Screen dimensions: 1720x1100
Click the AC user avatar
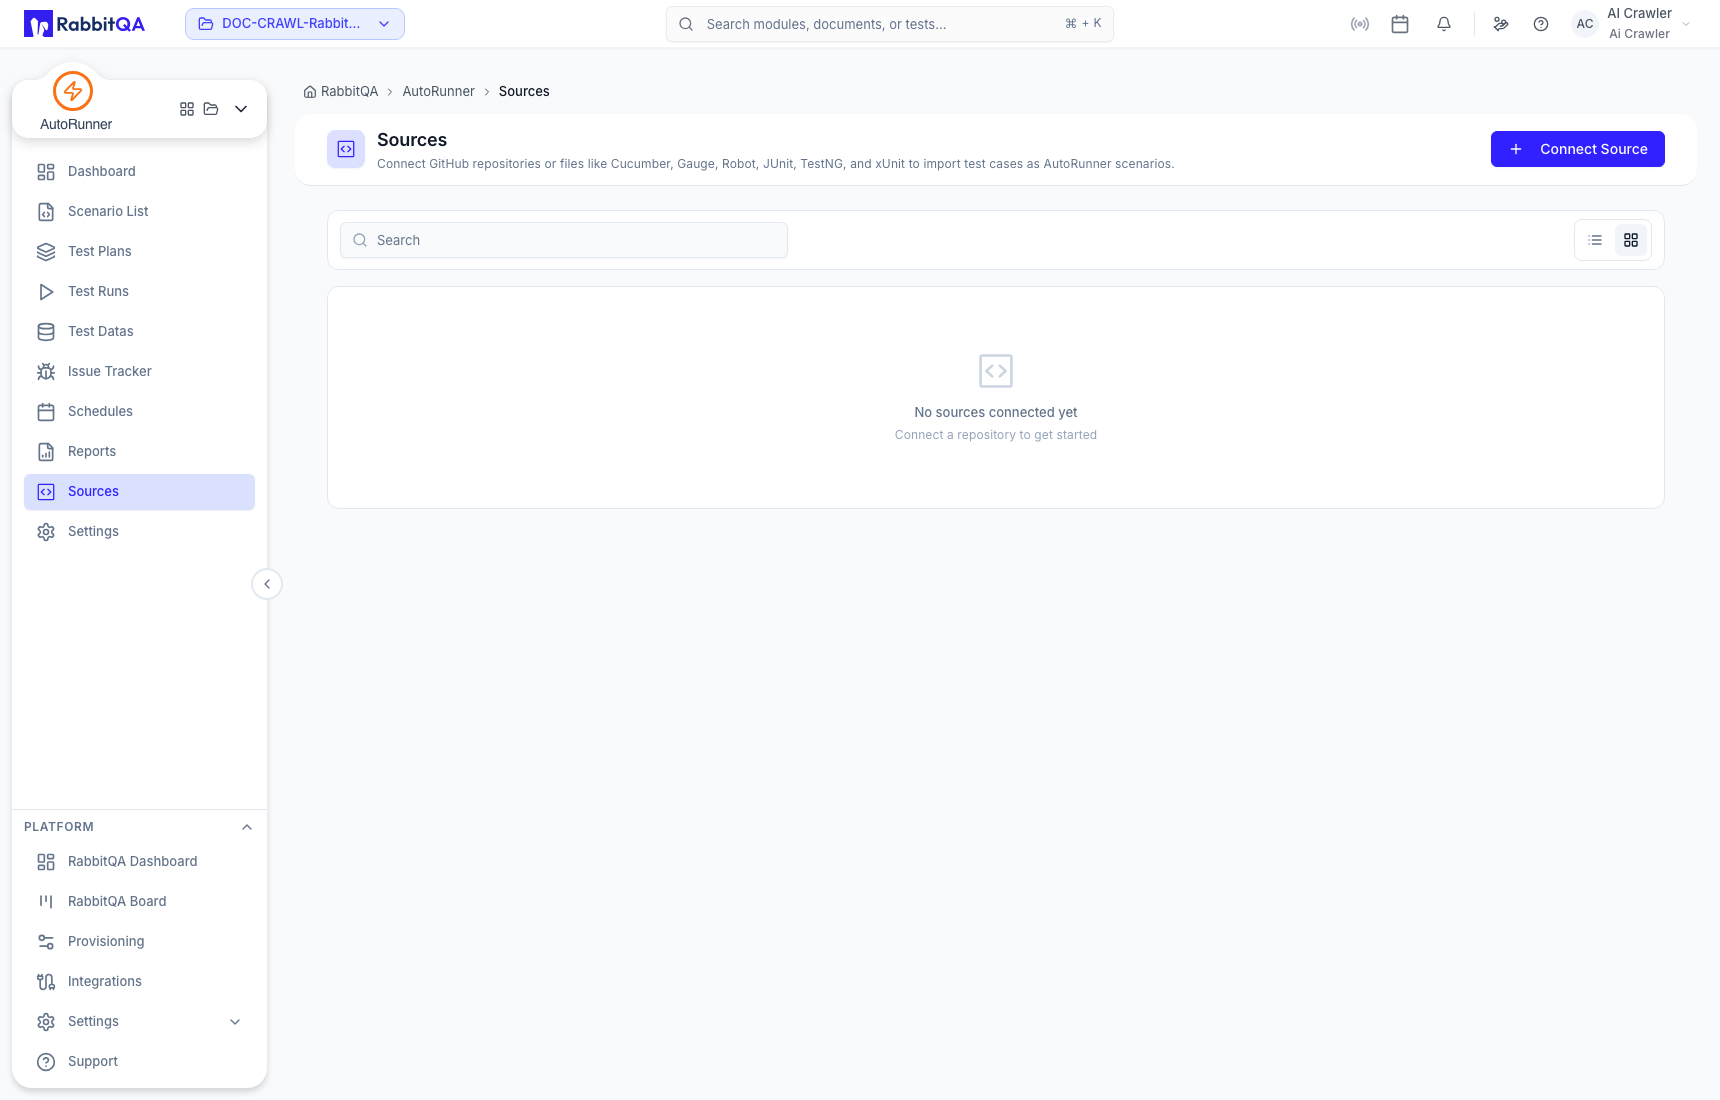1585,24
